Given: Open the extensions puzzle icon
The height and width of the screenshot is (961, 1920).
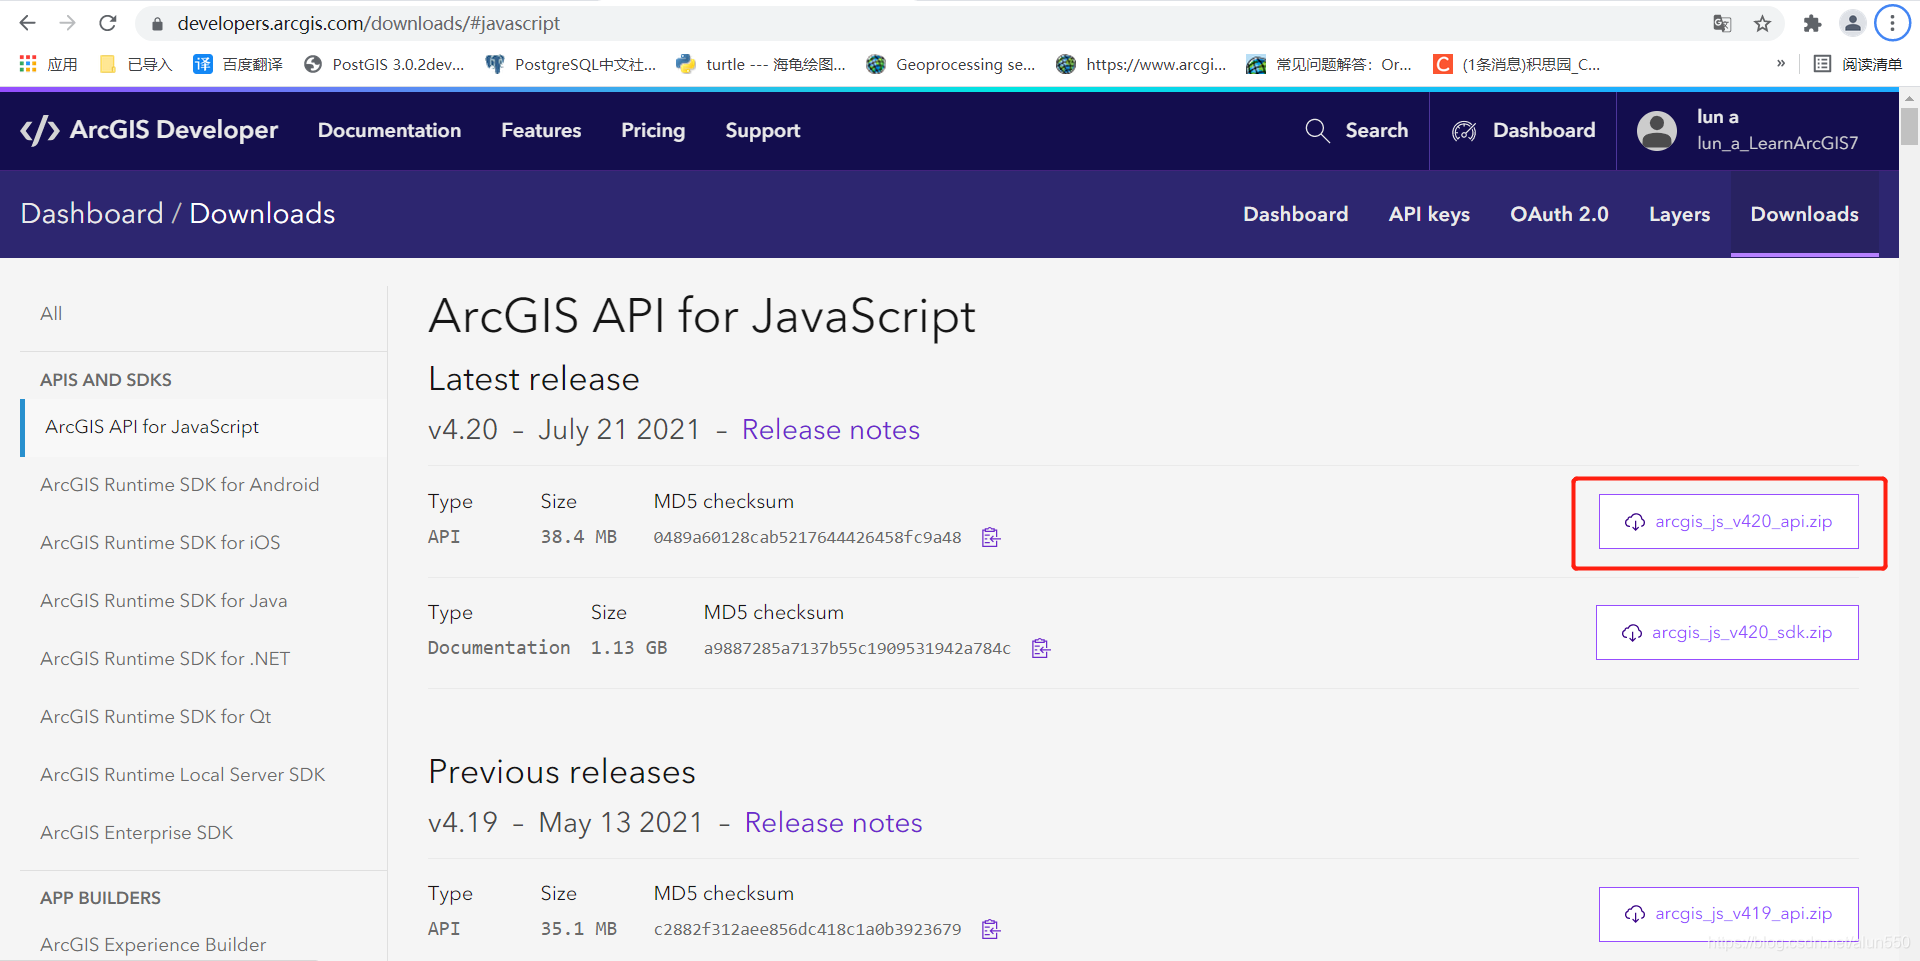Looking at the screenshot, I should coord(1812,23).
